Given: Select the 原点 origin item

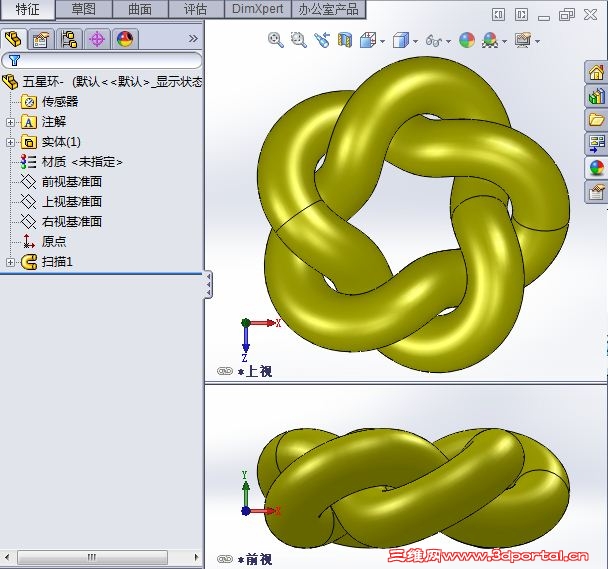Looking at the screenshot, I should [x=44, y=241].
